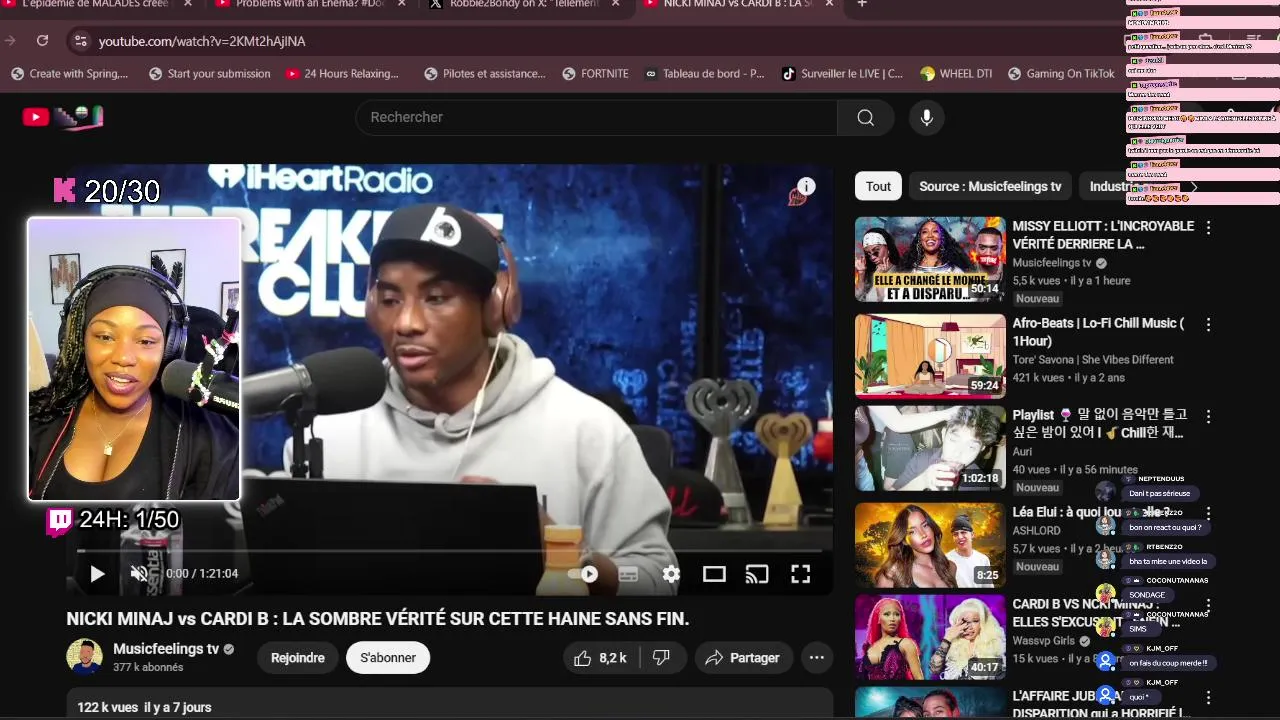Activate voice search microphone icon
The width and height of the screenshot is (1280, 720).
click(927, 117)
